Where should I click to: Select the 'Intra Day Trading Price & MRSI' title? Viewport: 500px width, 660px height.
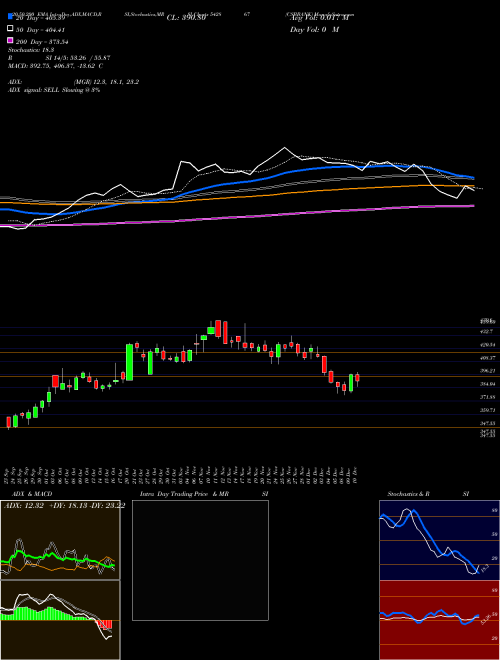(204, 494)
